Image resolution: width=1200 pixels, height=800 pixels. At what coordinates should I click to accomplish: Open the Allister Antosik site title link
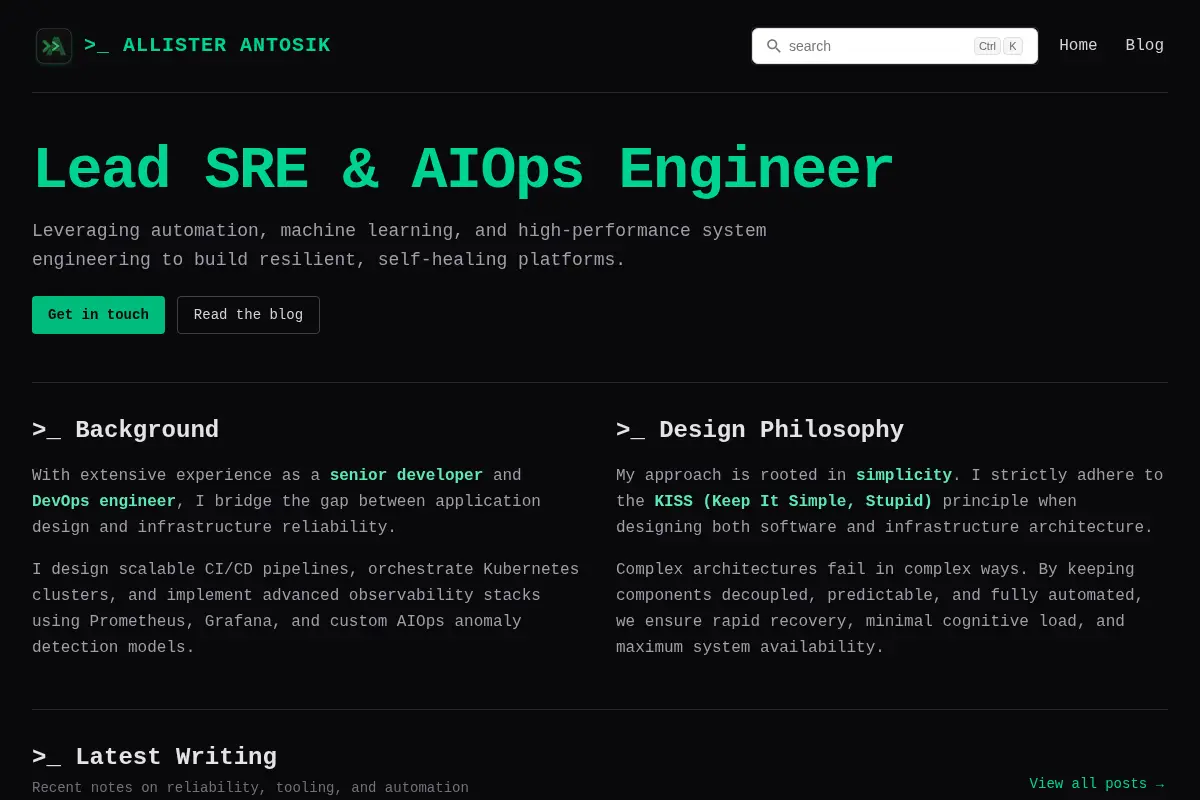[207, 46]
